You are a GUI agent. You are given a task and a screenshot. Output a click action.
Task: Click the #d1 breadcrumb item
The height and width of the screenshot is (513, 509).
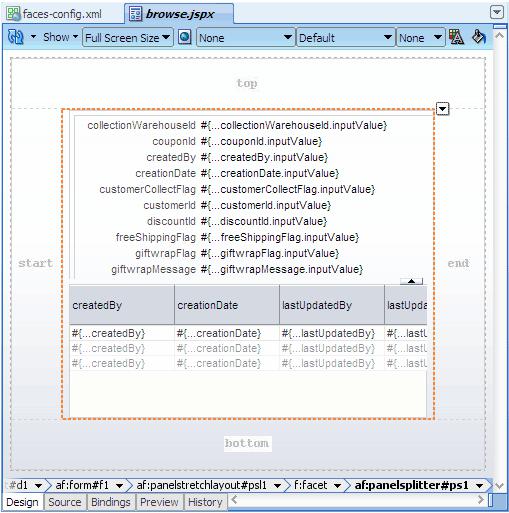(19, 485)
